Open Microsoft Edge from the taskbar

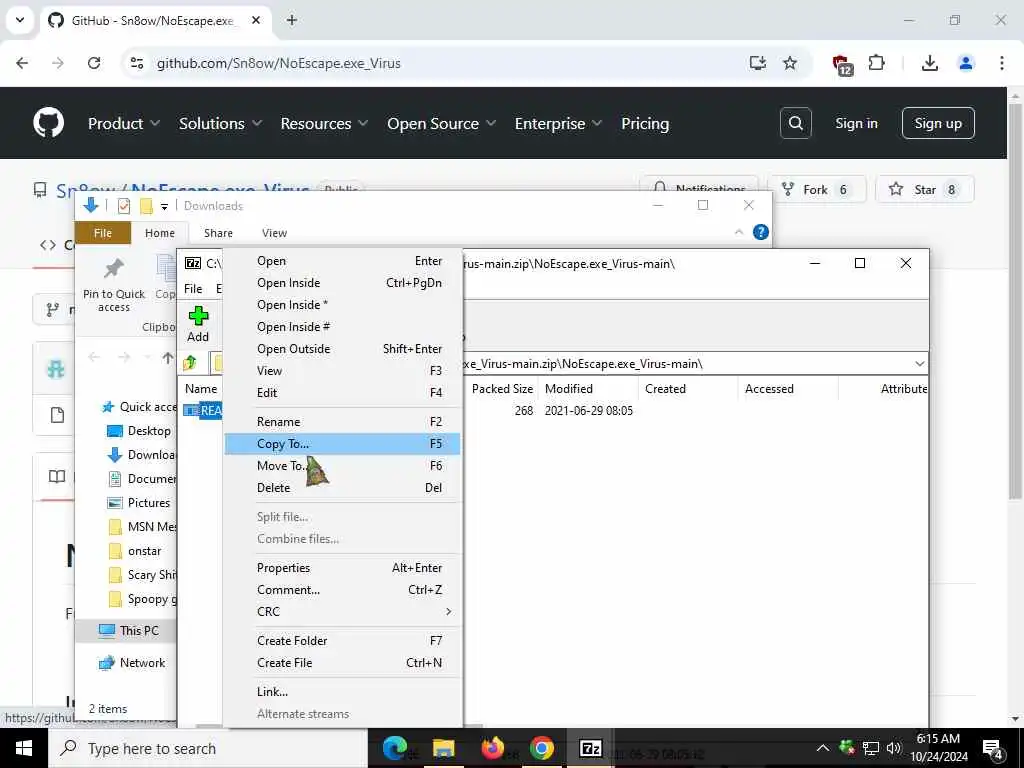[x=394, y=748]
